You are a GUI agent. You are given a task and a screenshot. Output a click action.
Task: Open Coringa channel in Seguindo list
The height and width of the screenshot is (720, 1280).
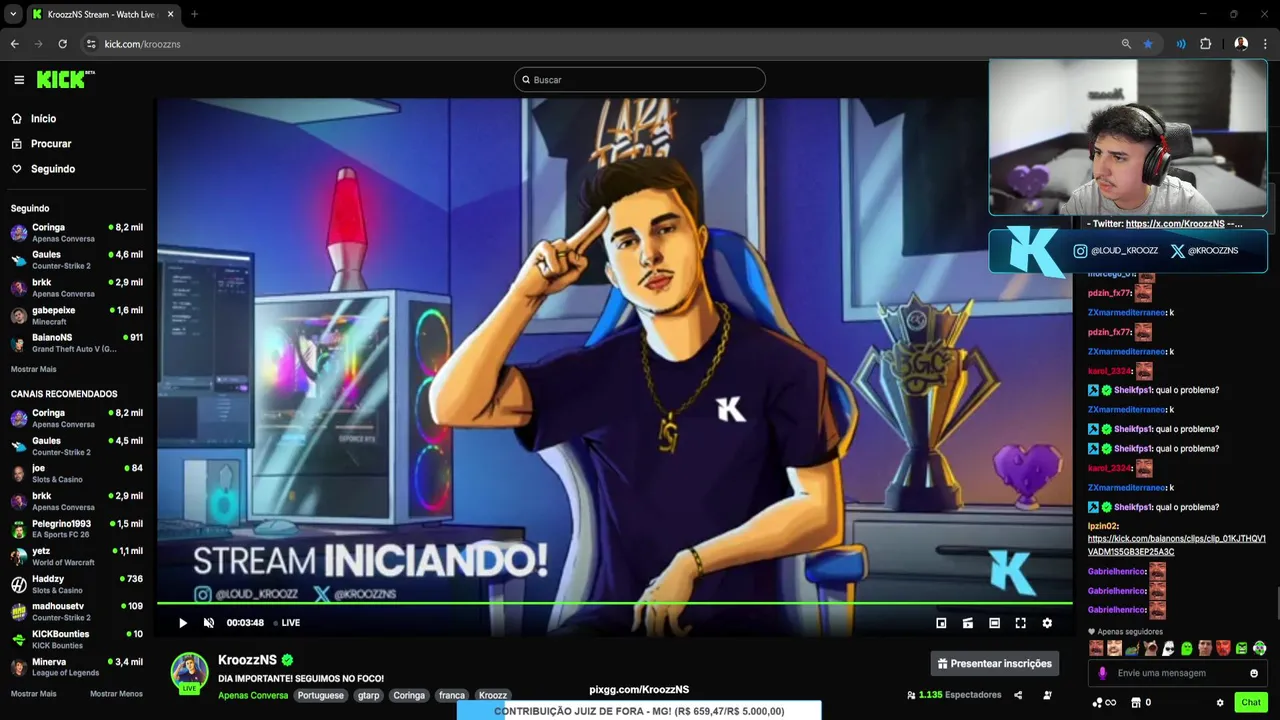tap(76, 232)
